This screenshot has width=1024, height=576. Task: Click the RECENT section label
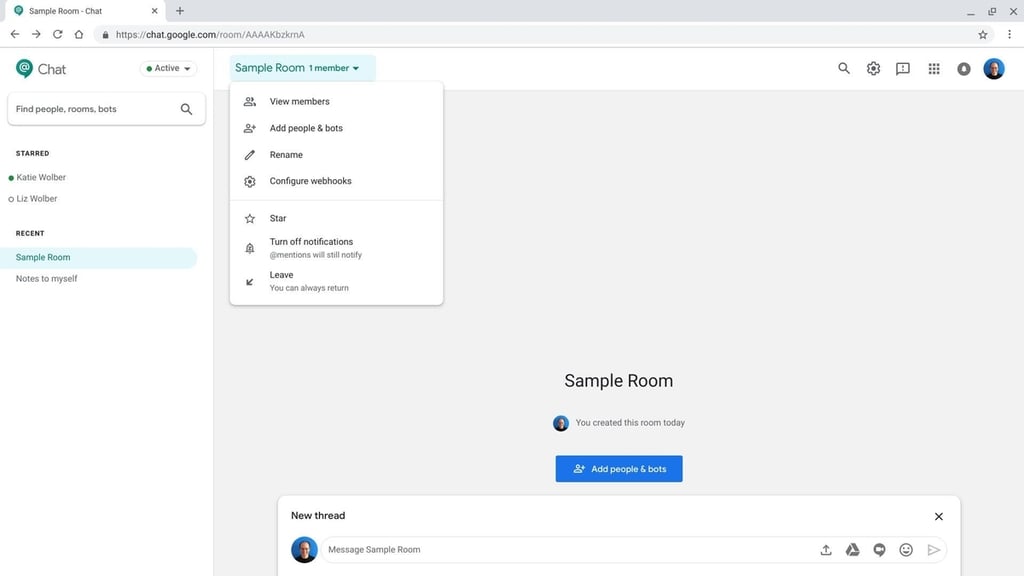[x=30, y=233]
